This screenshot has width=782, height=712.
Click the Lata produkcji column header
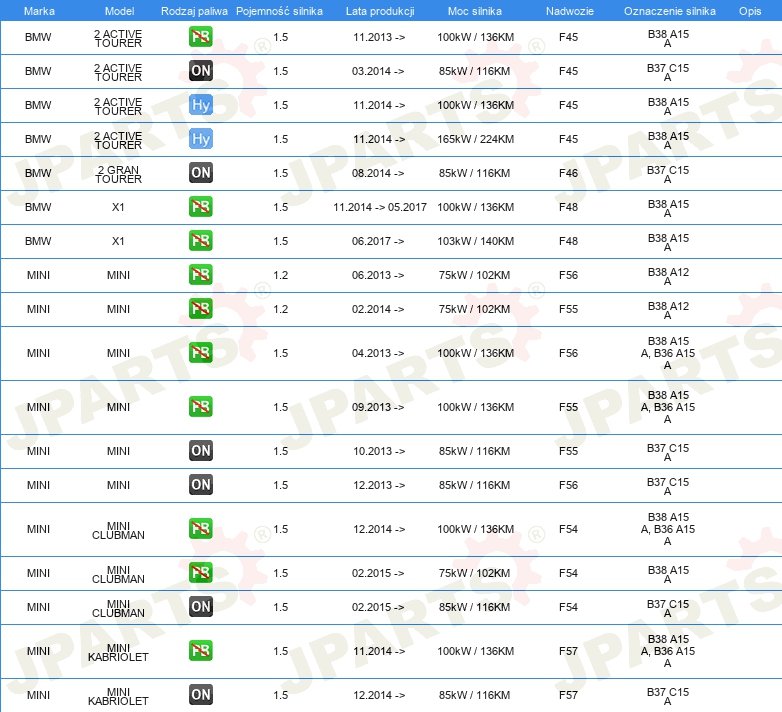(x=380, y=11)
